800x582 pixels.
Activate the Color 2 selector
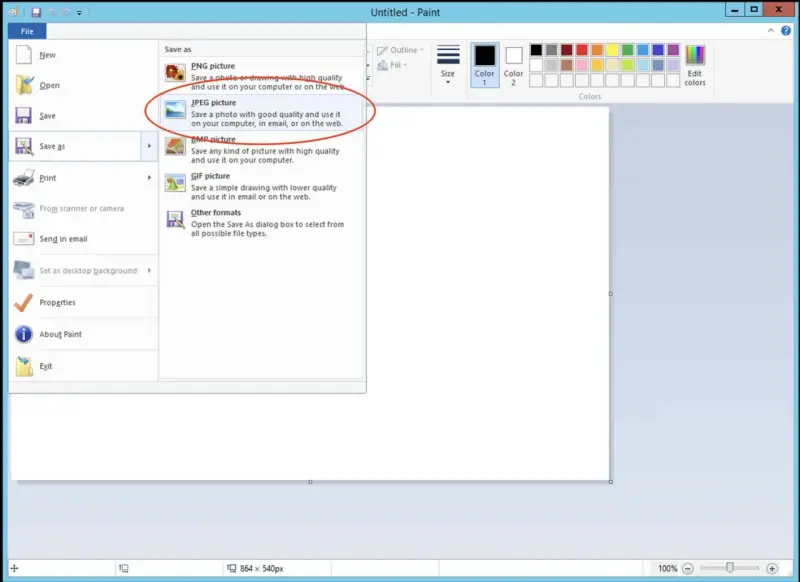click(514, 64)
